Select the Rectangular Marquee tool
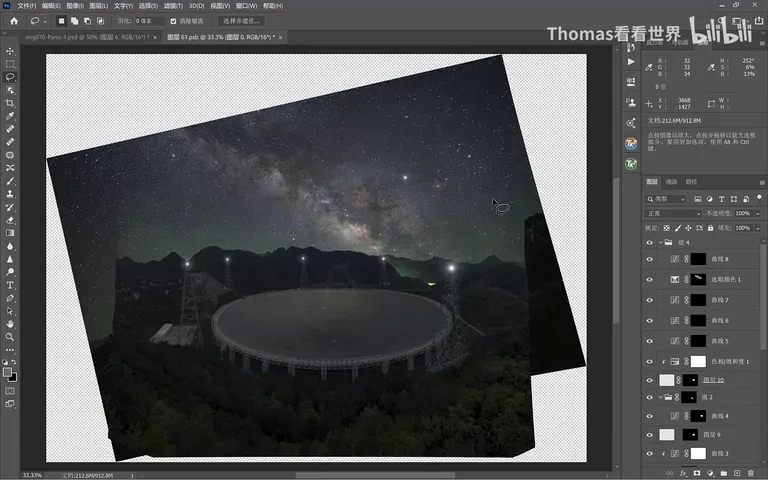 (x=10, y=64)
